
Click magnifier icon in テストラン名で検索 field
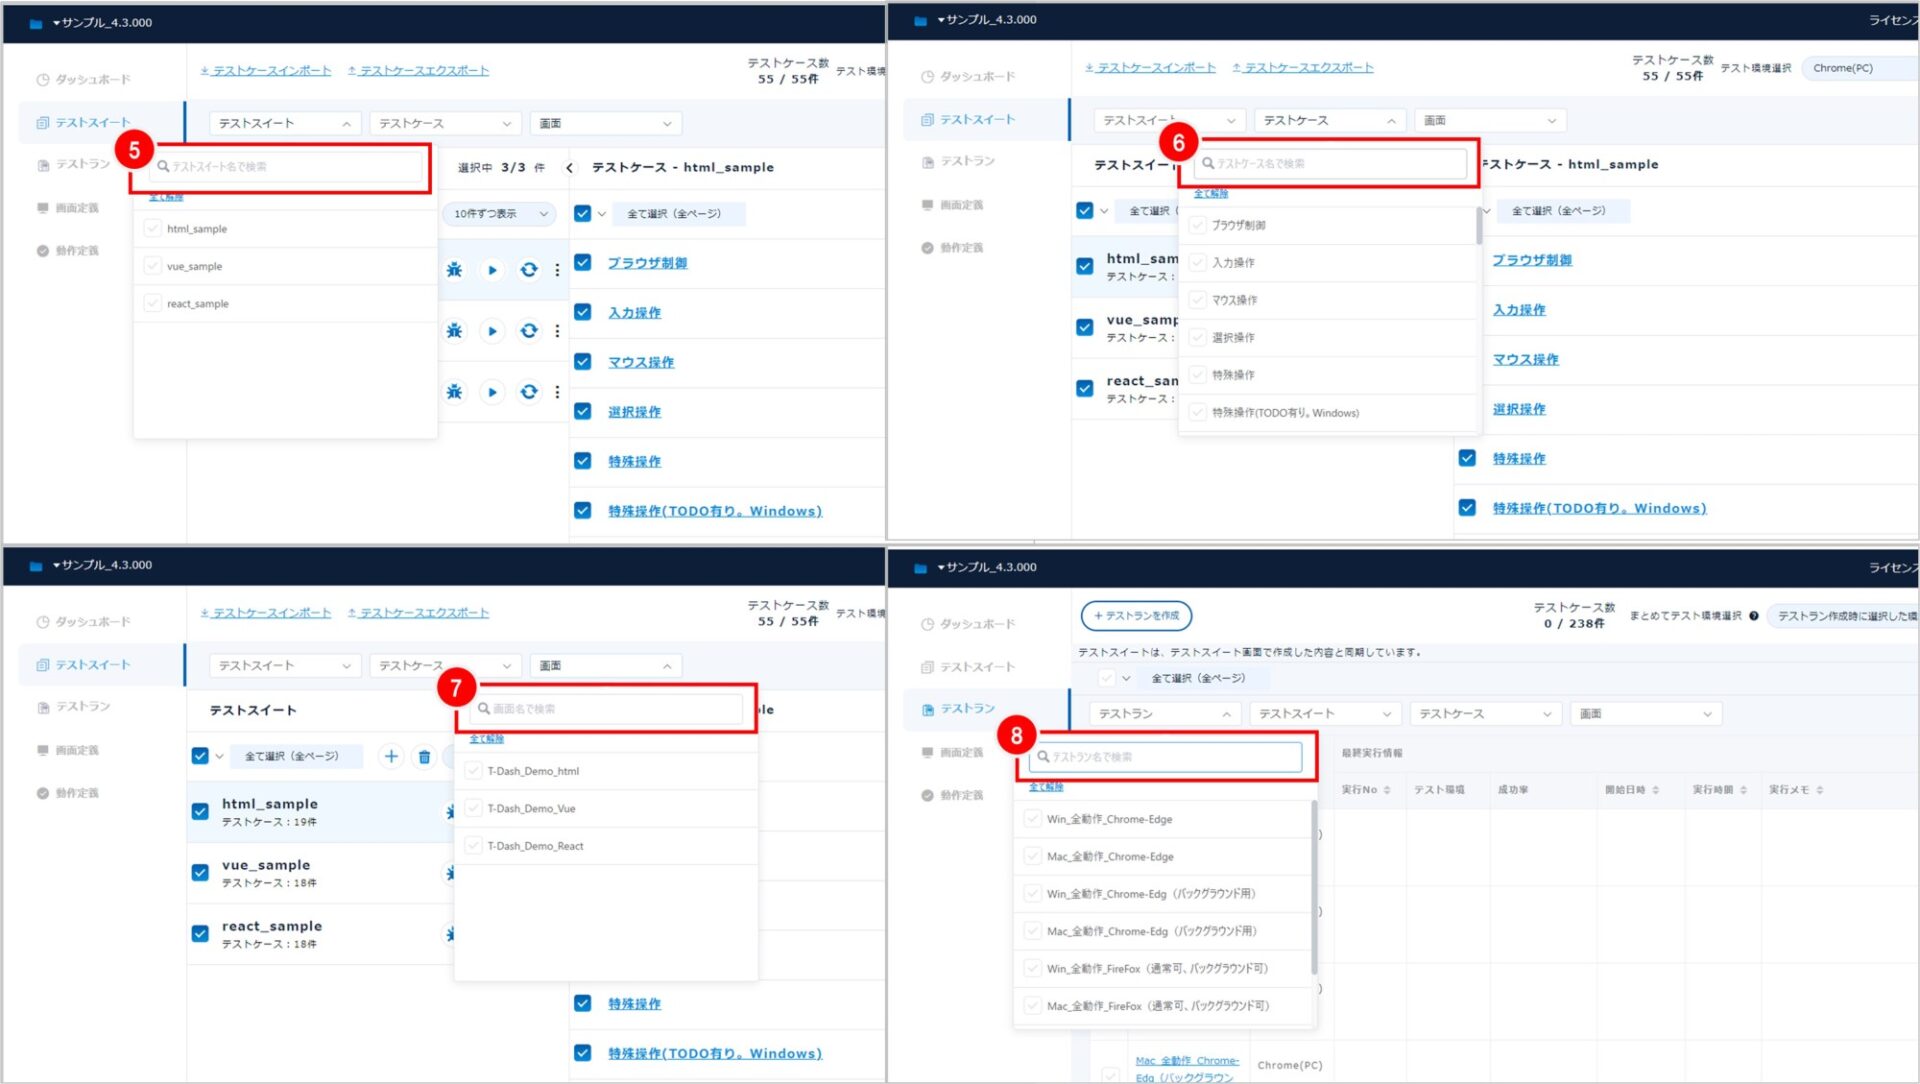pyautogui.click(x=1043, y=757)
